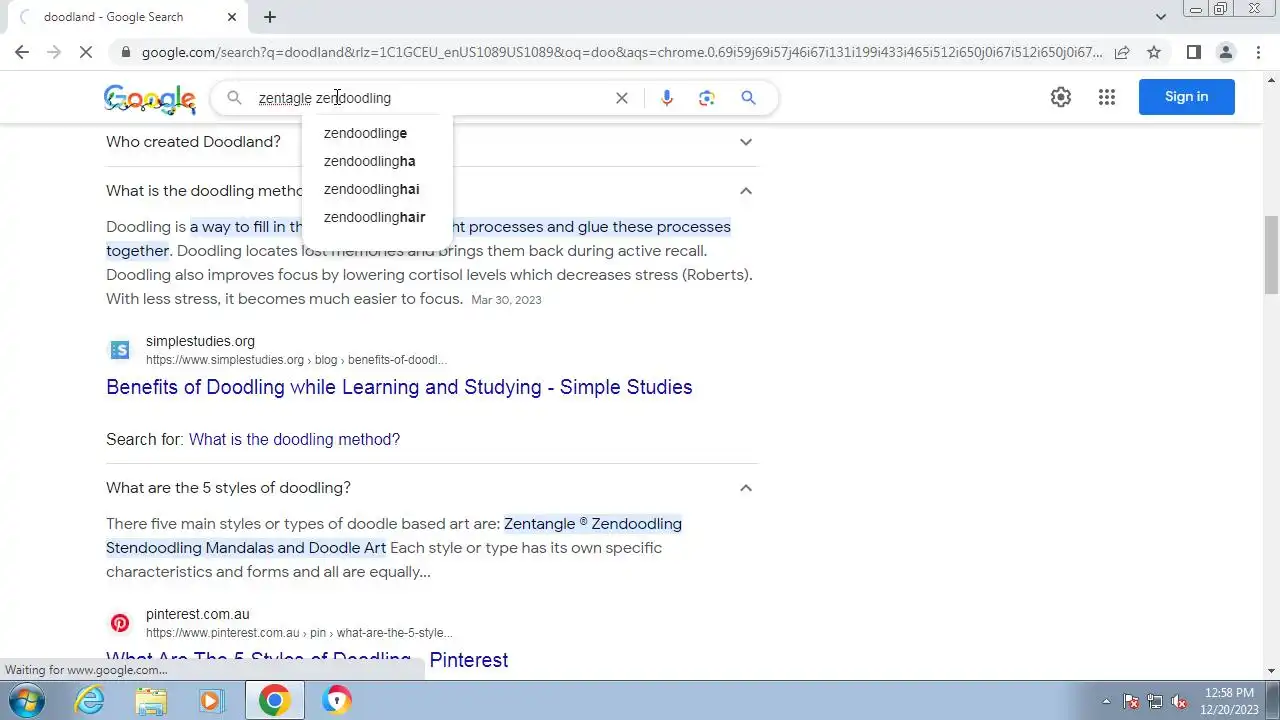Collapse 'What is the doodling method' question

[x=746, y=191]
